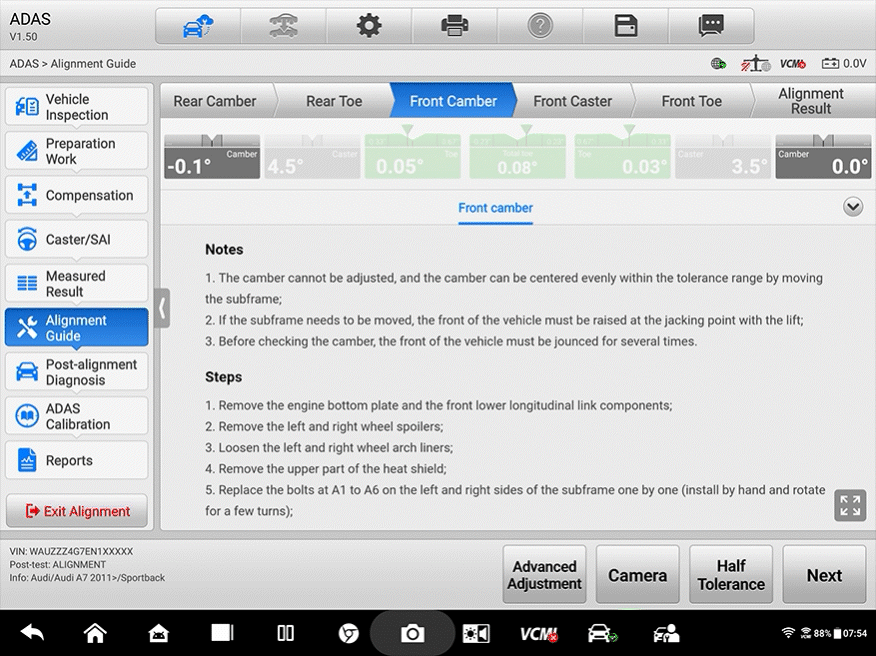Open the camera app in navigation bar

412,633
